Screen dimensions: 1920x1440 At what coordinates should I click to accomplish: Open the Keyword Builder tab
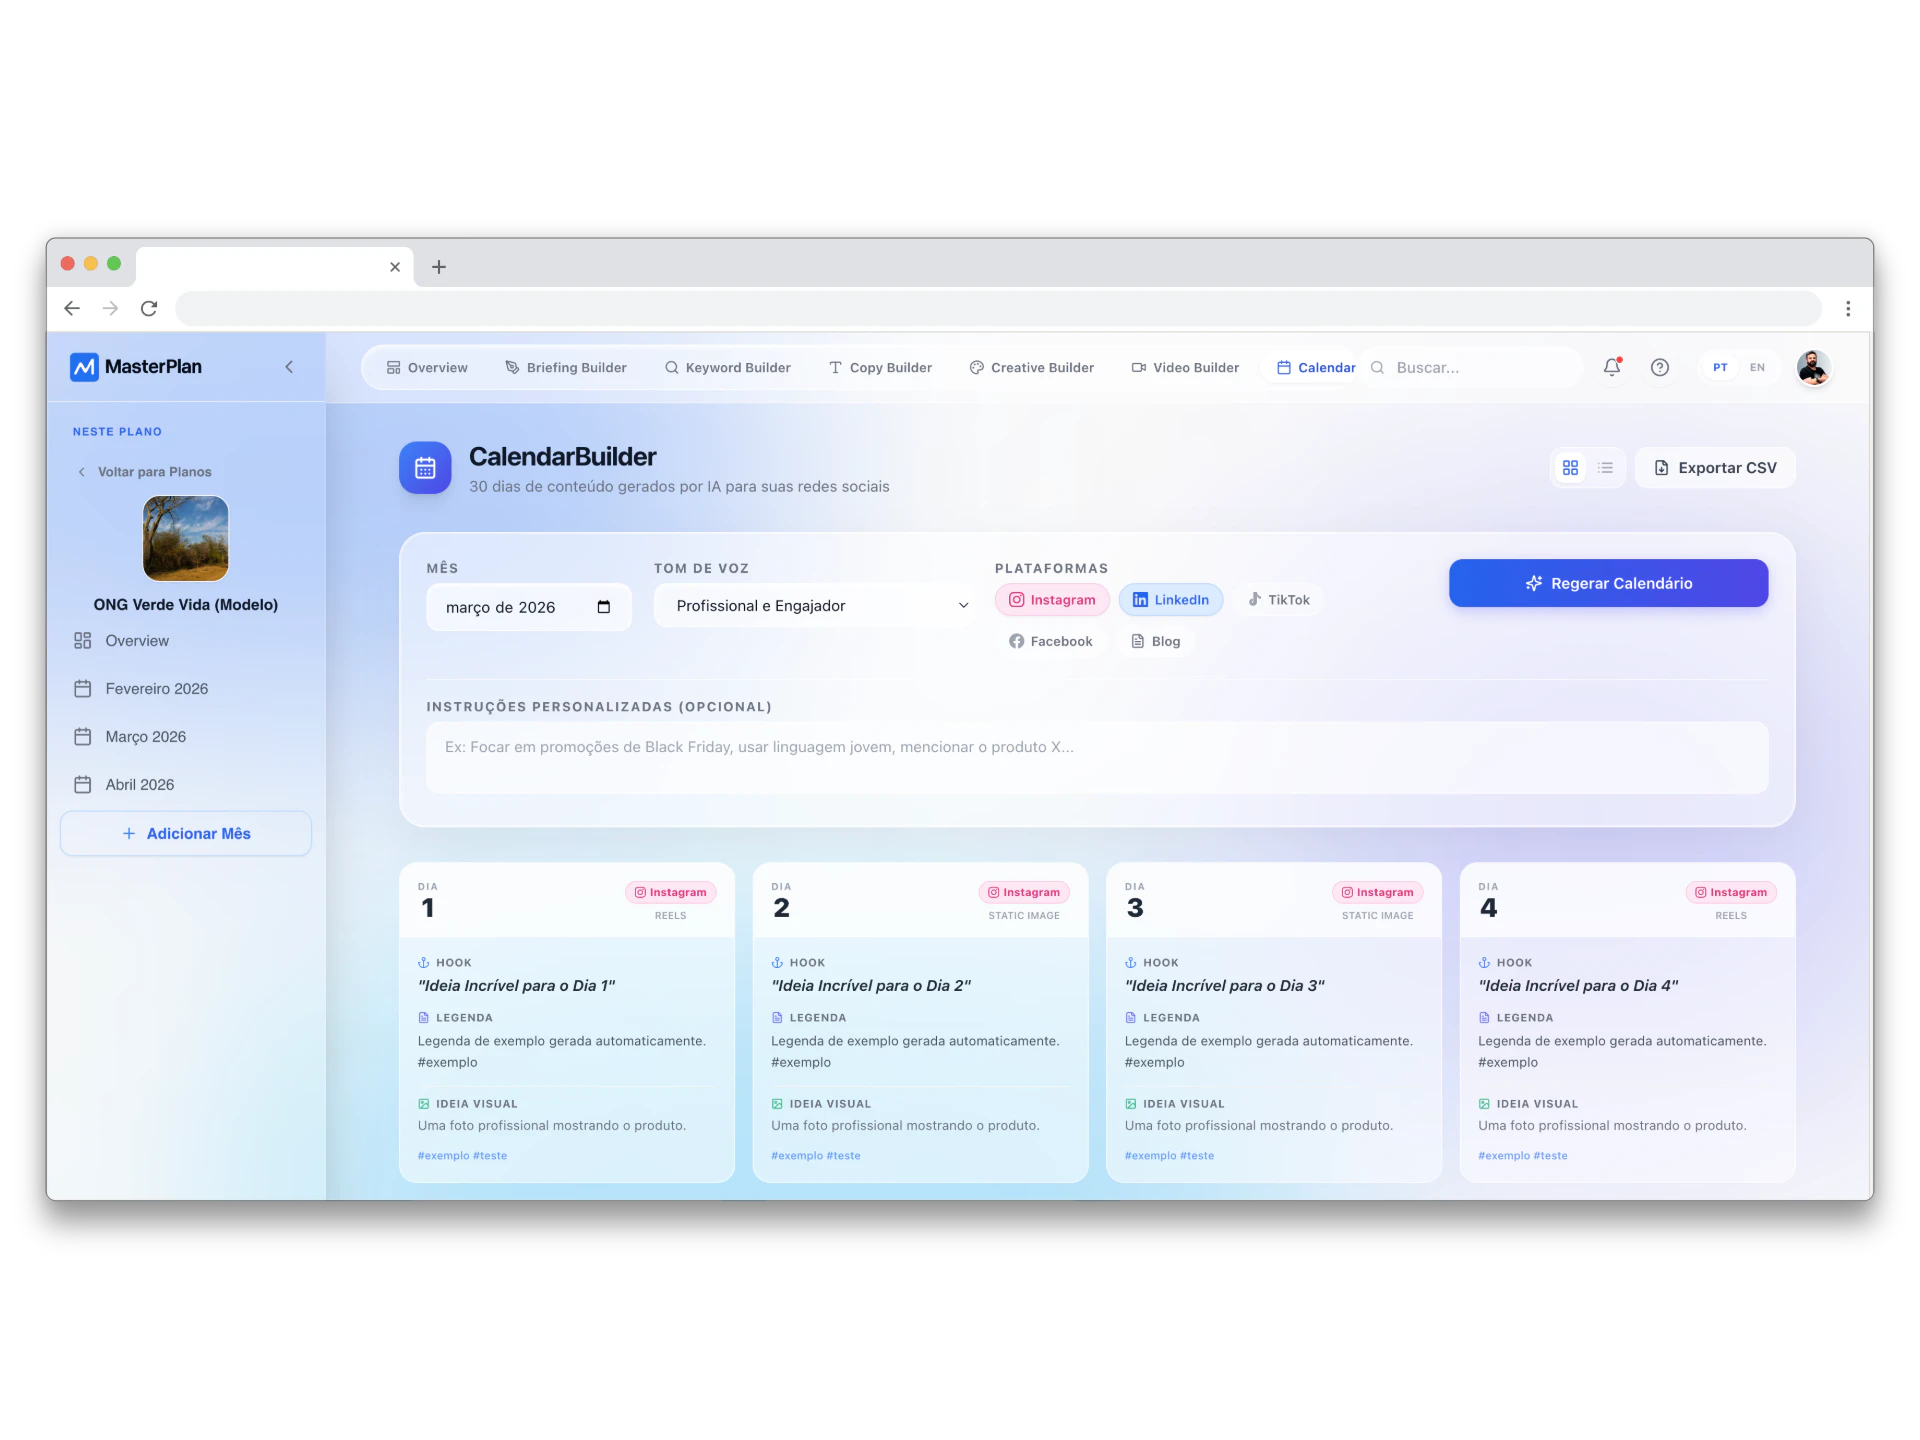[x=727, y=367]
